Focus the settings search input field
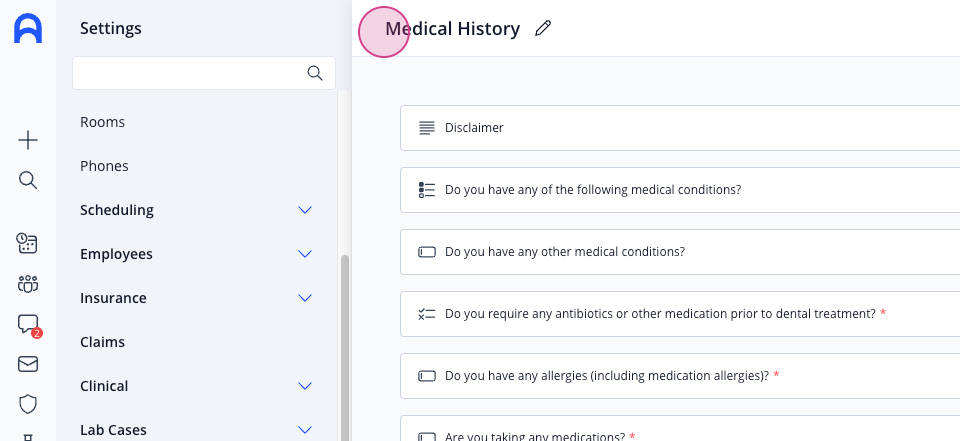Screen dimensions: 960x441 tap(204, 73)
